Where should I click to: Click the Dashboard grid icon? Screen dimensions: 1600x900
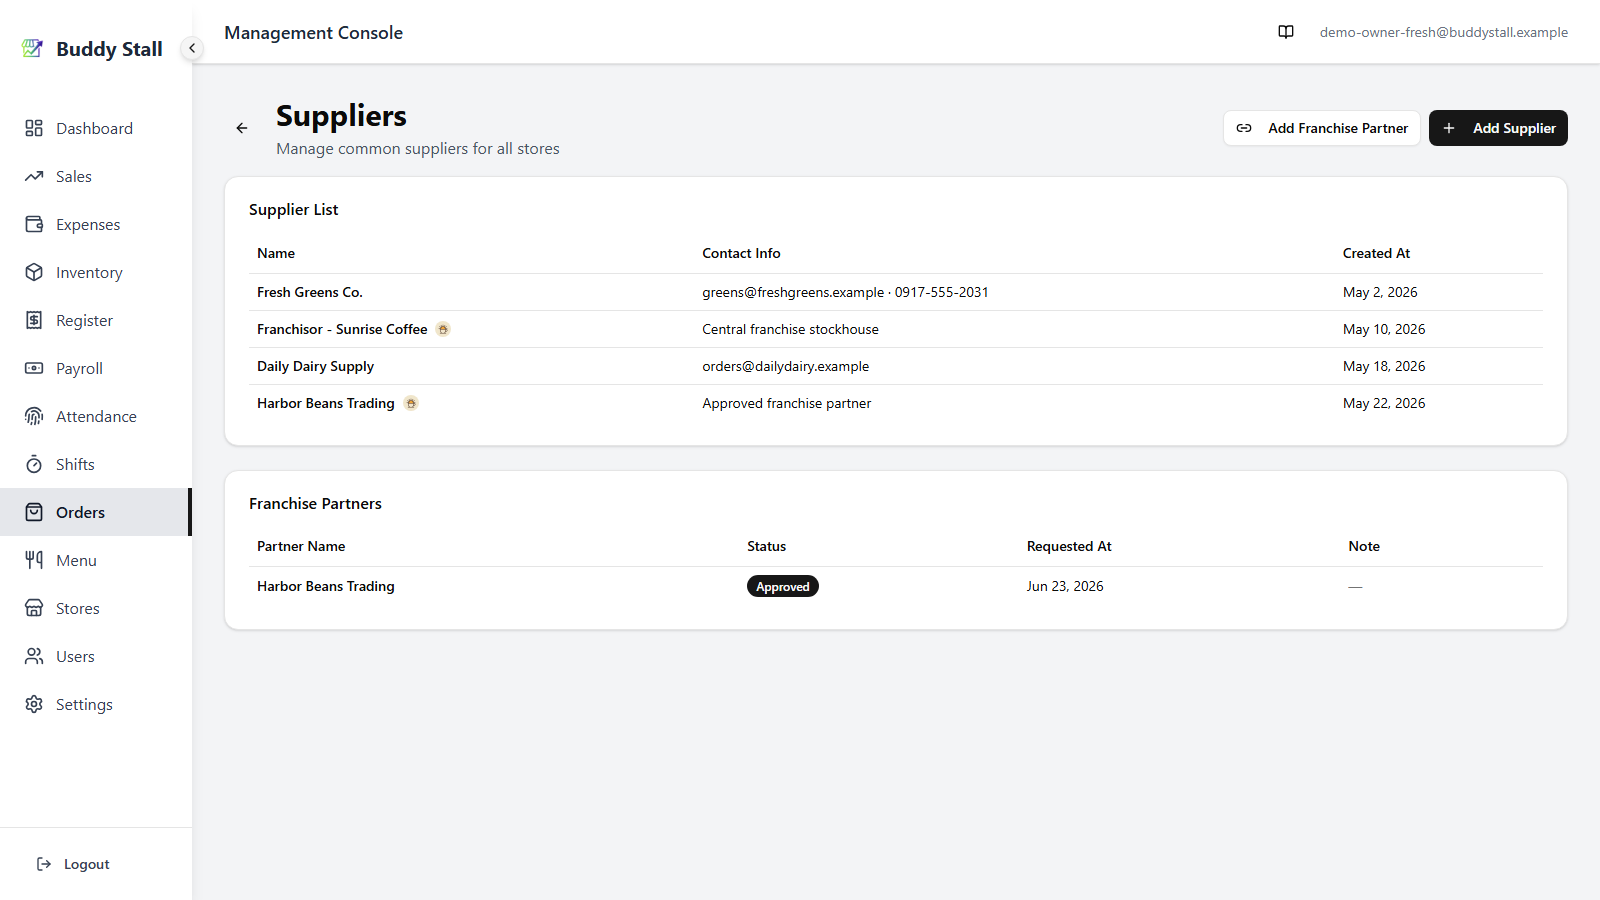click(34, 128)
